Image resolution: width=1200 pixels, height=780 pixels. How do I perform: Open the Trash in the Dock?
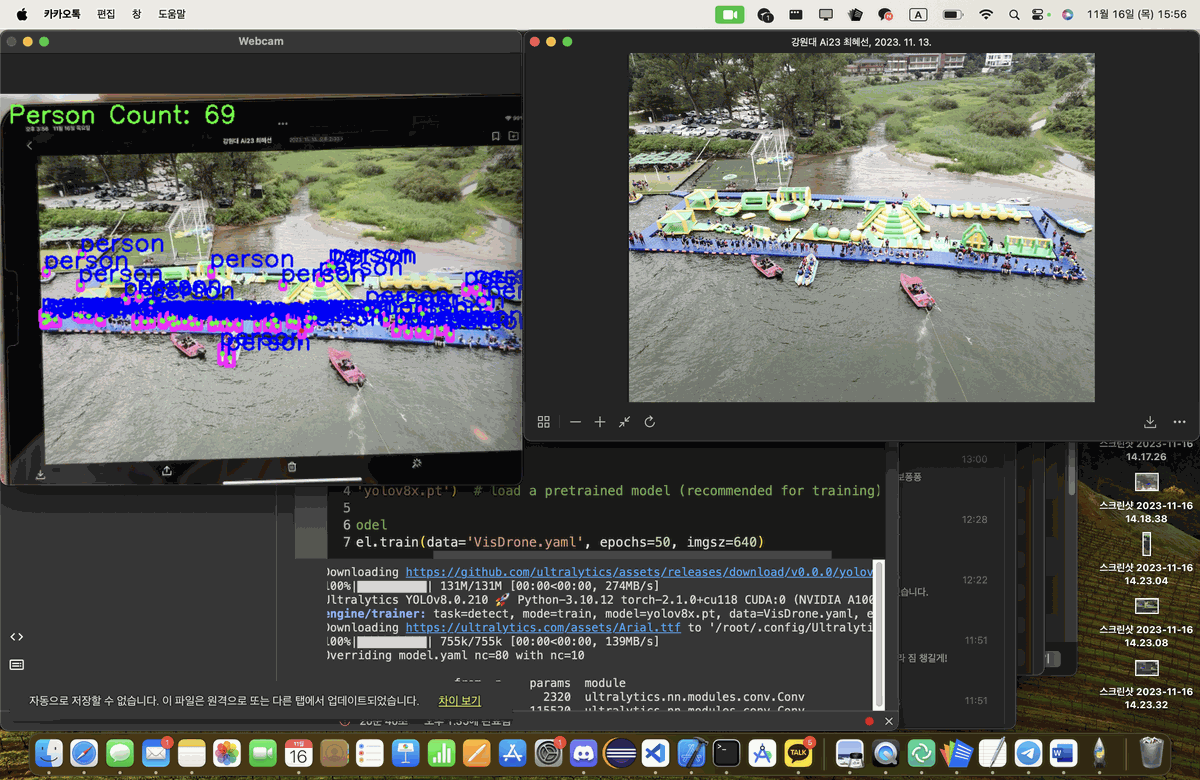pos(1152,753)
